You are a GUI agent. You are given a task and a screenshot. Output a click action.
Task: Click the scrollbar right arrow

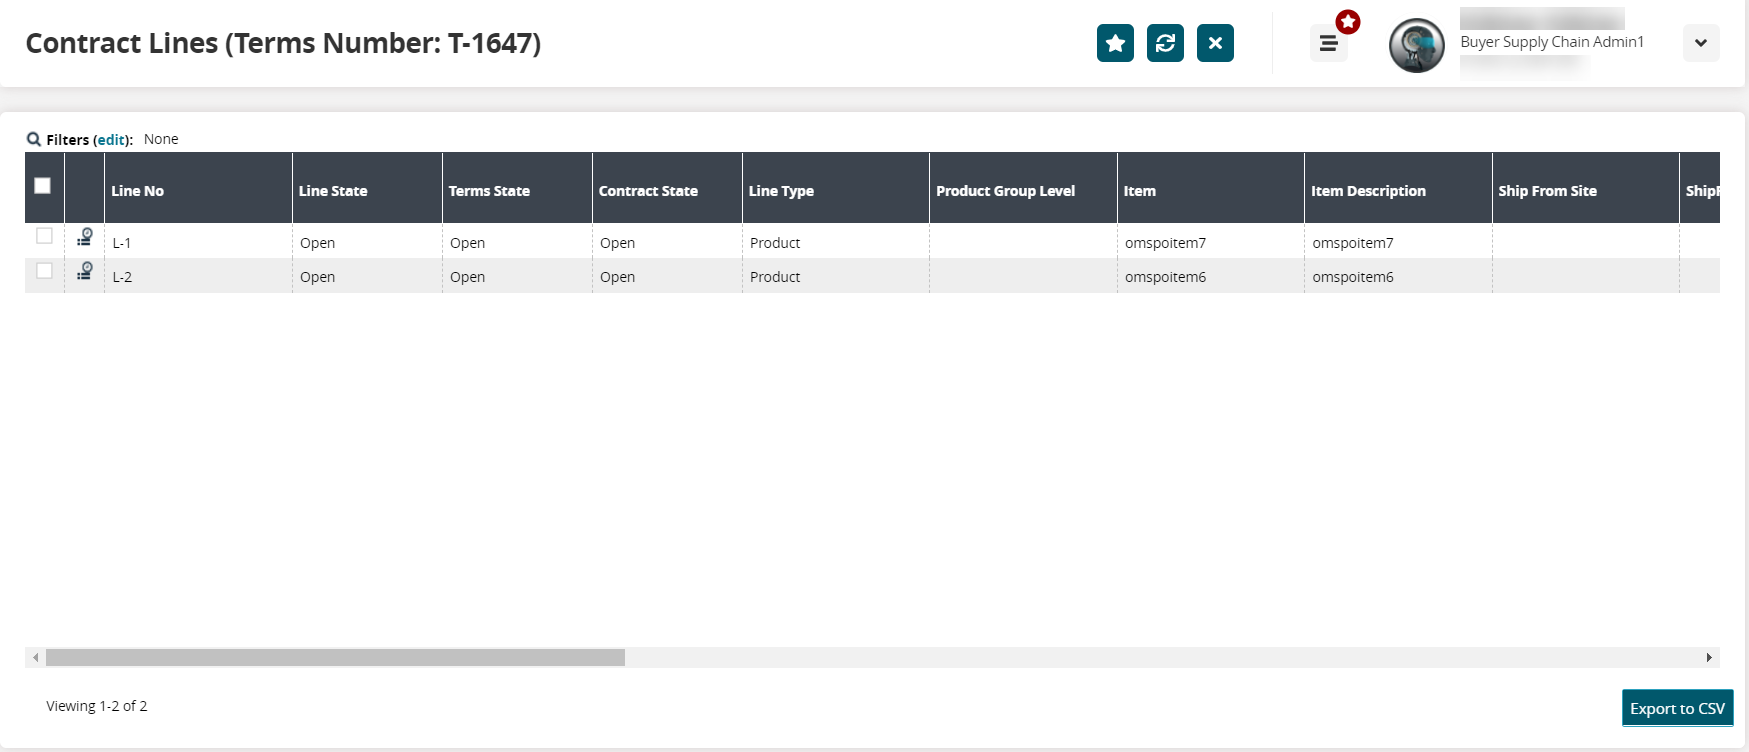coord(1709,657)
